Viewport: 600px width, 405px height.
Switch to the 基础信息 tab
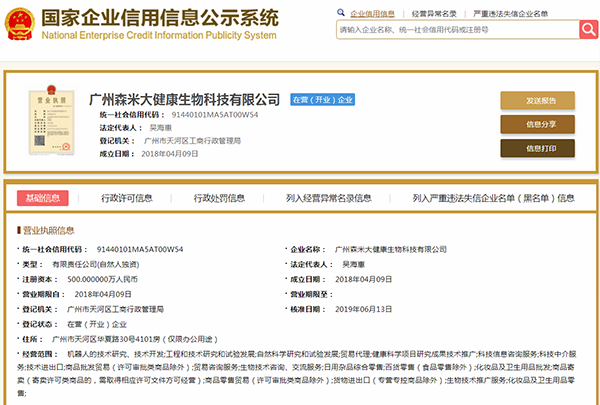(42, 198)
